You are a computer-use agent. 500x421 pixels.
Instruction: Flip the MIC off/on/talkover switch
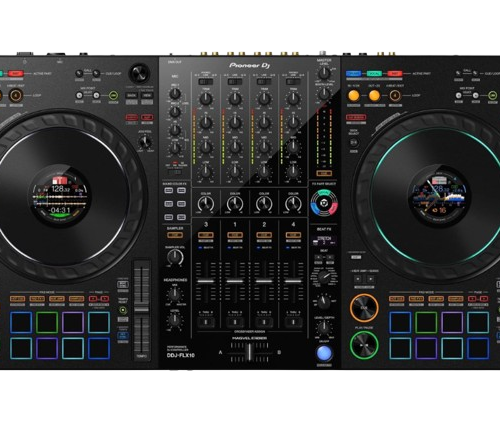(175, 172)
